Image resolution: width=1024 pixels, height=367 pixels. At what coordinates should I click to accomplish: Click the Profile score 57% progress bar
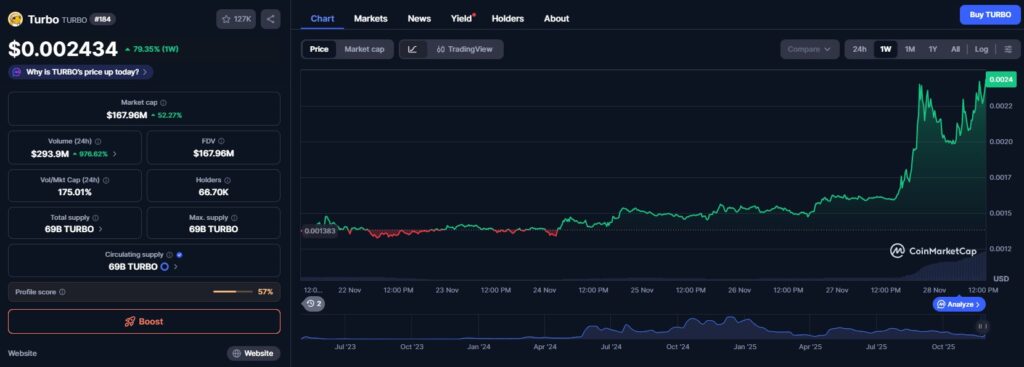click(x=232, y=292)
